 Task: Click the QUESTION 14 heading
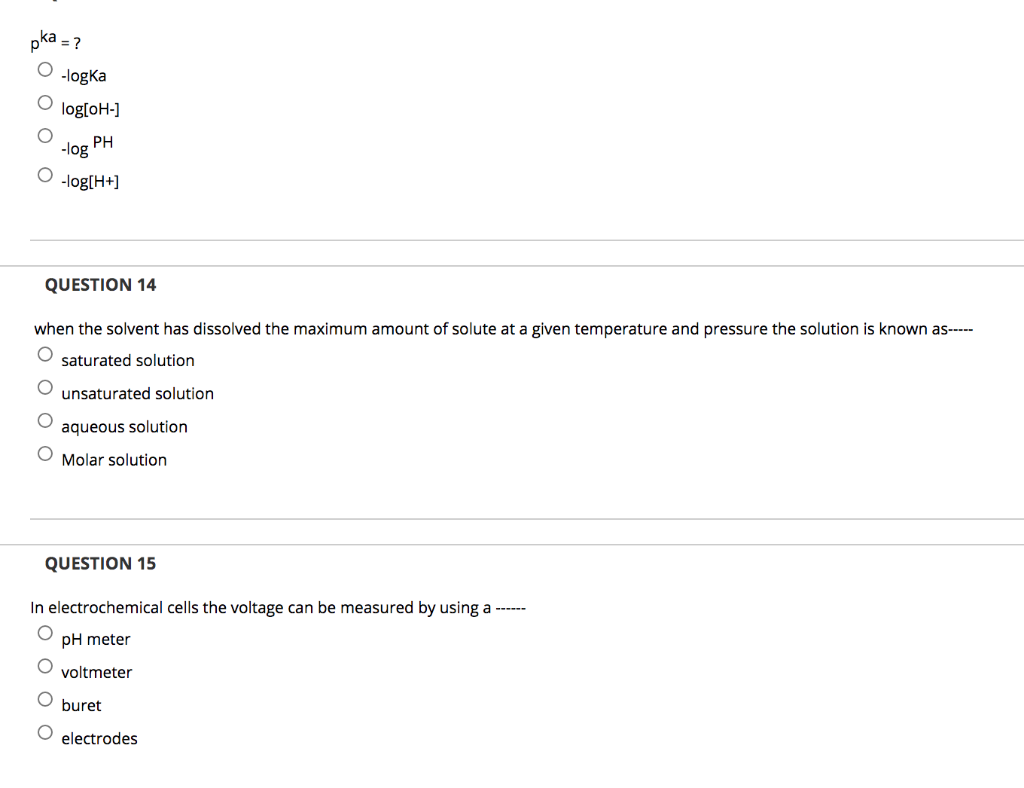click(100, 285)
